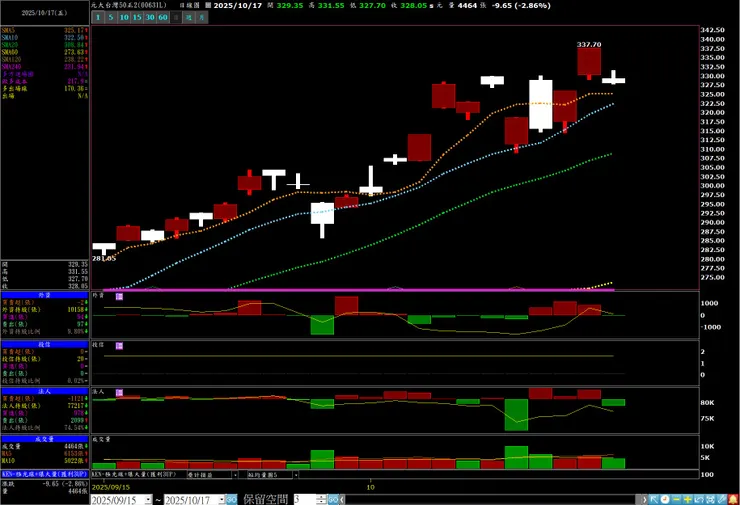Screen dimensions: 740x505
Task: Select the drawing pen icon
Action: tap(722, 499)
